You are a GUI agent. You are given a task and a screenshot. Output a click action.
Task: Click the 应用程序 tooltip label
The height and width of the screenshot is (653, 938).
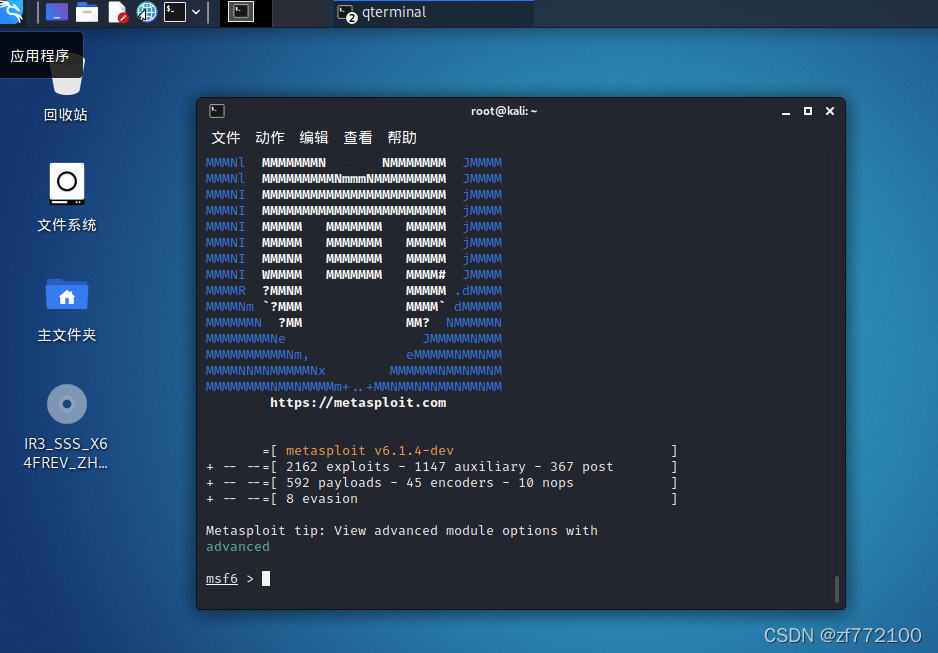pos(40,56)
